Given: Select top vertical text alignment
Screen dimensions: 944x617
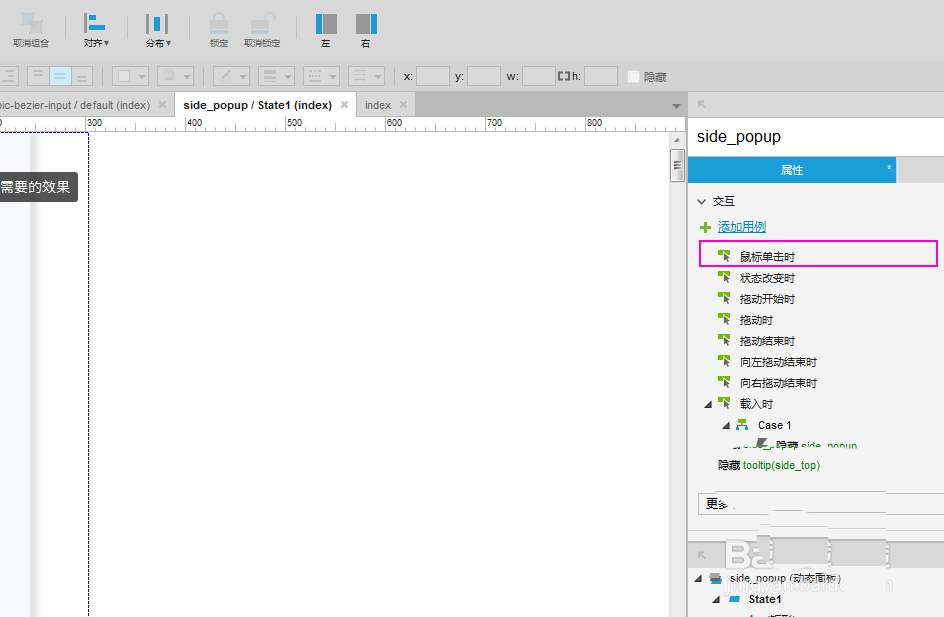Looking at the screenshot, I should click(x=38, y=76).
